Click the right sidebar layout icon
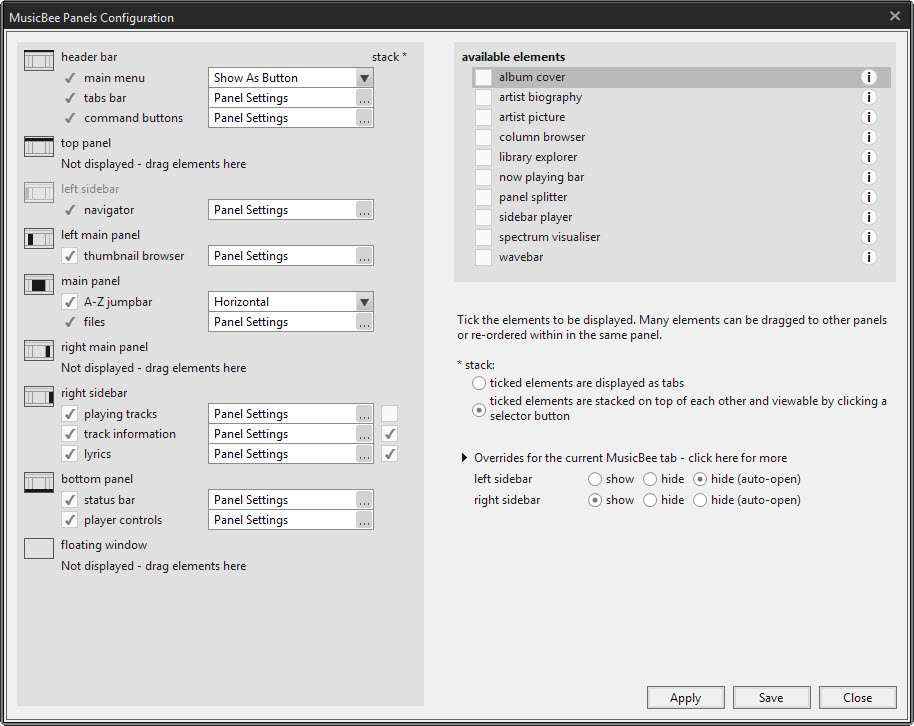The image size is (914, 726). click(x=39, y=396)
